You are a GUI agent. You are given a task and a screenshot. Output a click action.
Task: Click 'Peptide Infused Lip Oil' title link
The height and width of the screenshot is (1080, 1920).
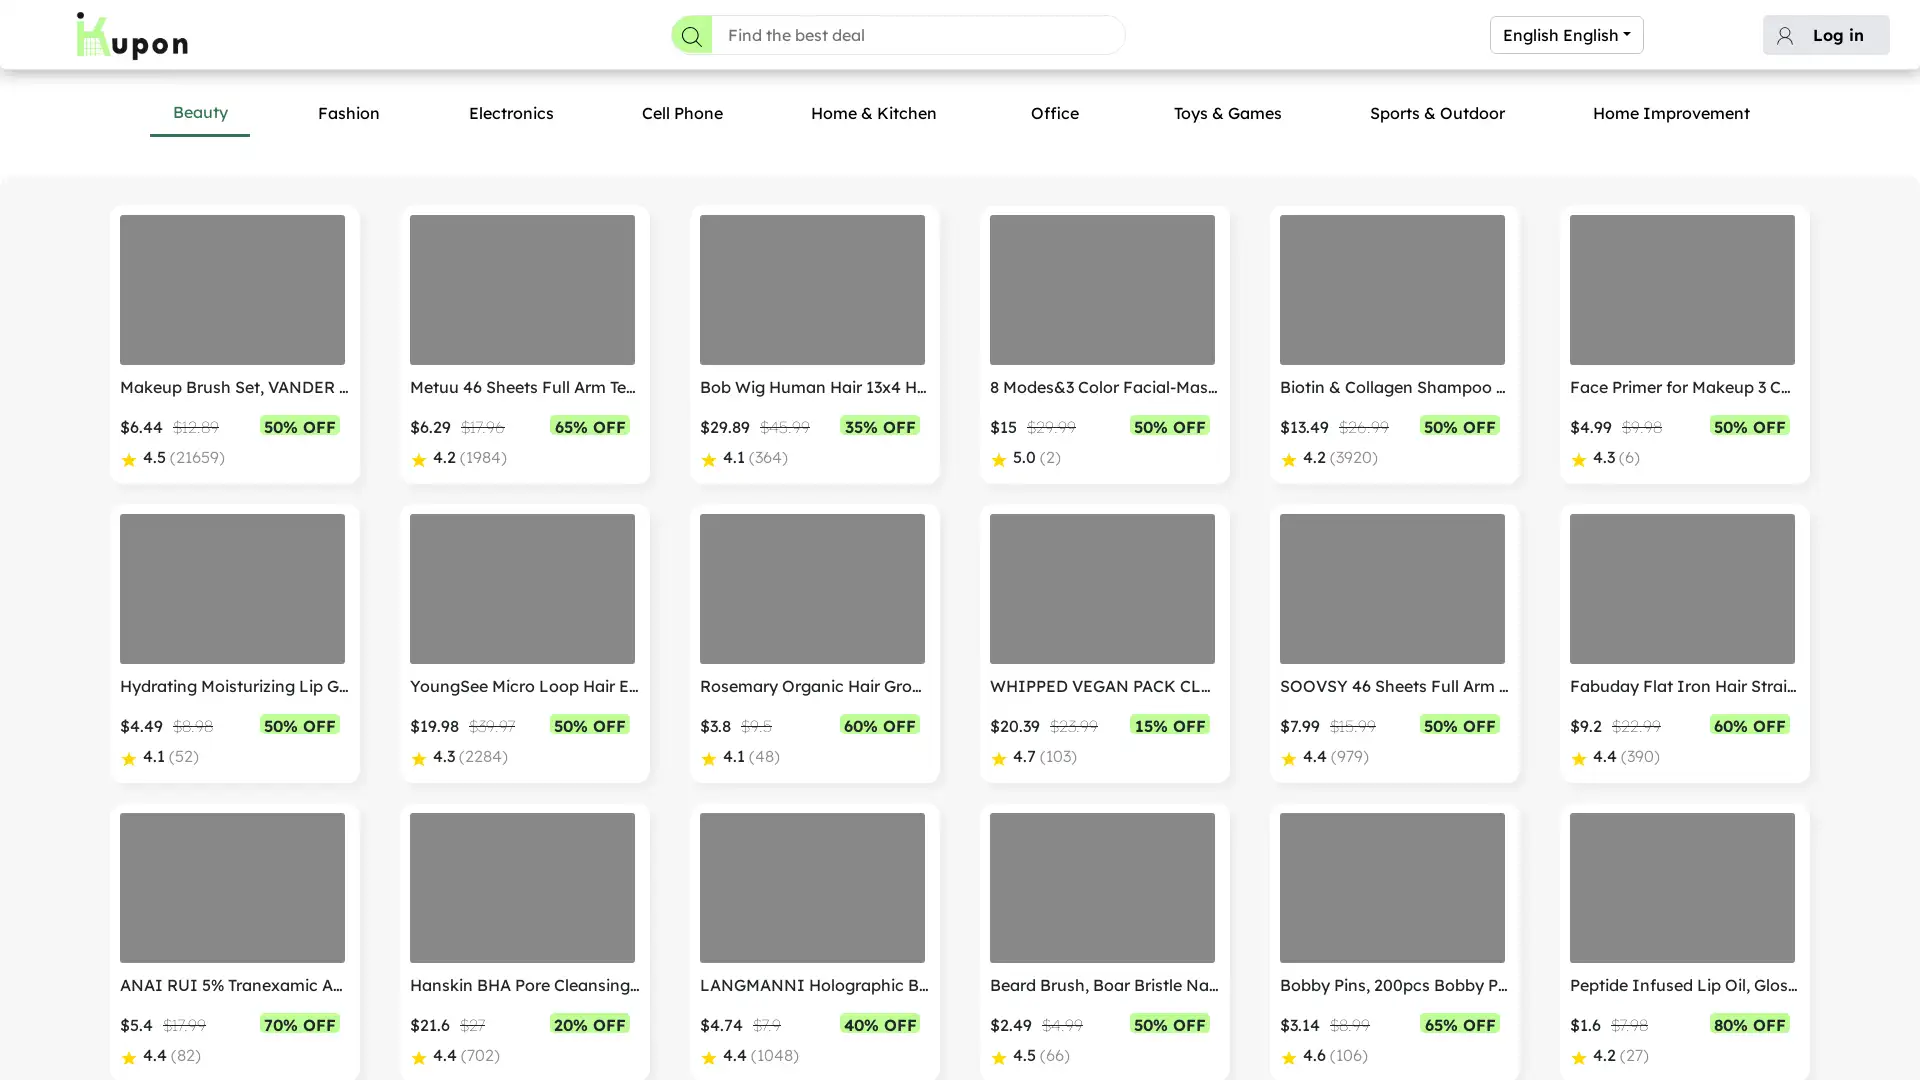[1683, 985]
